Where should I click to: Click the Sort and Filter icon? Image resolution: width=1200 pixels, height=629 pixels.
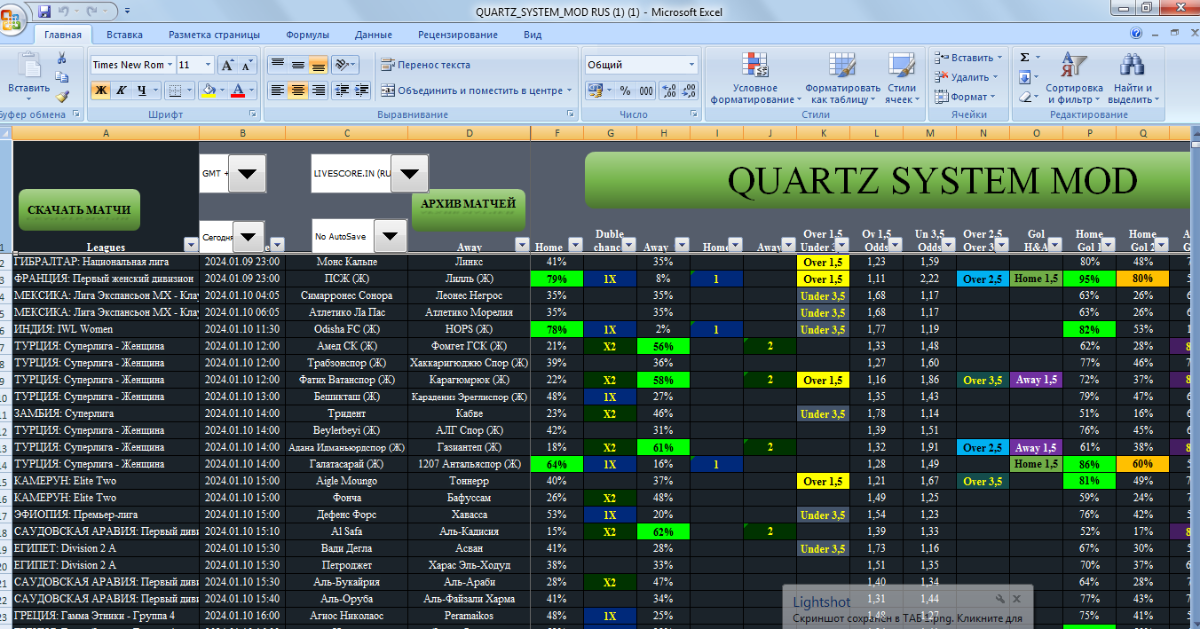pyautogui.click(x=1073, y=80)
